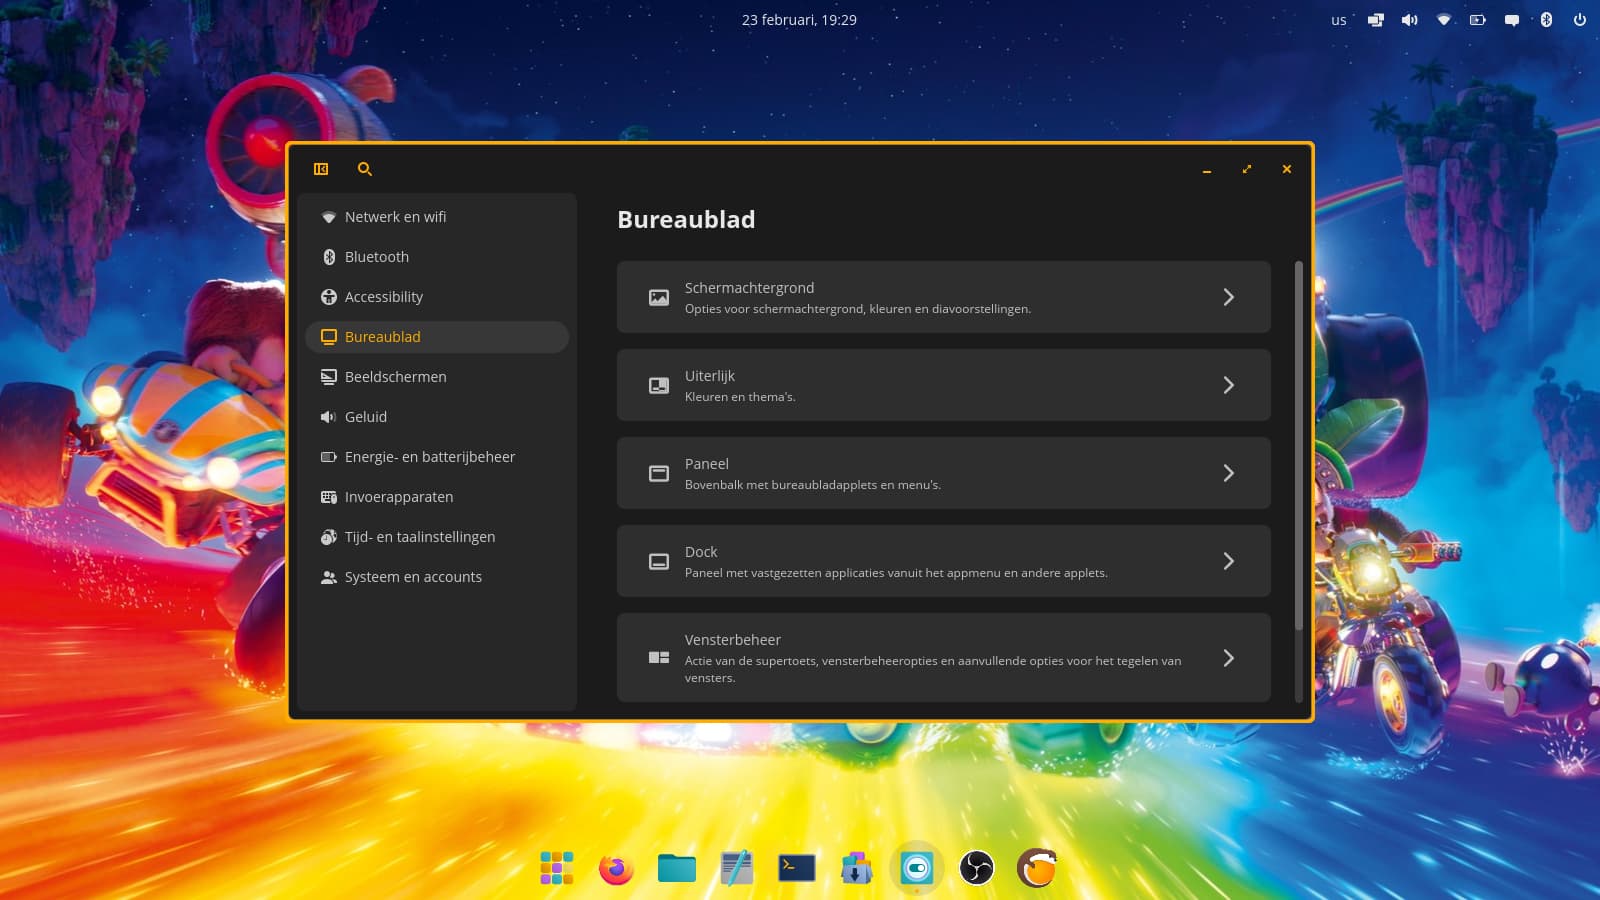Image resolution: width=1600 pixels, height=900 pixels.
Task: Select Bluetooth in the sidebar
Action: click(437, 257)
